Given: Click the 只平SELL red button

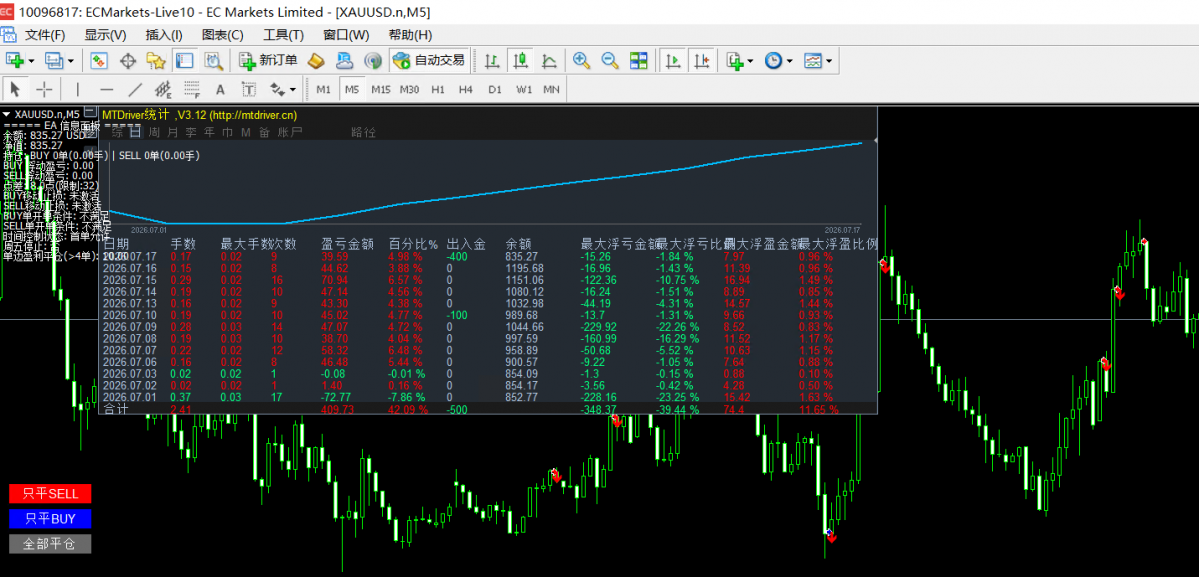Looking at the screenshot, I should pos(50,494).
